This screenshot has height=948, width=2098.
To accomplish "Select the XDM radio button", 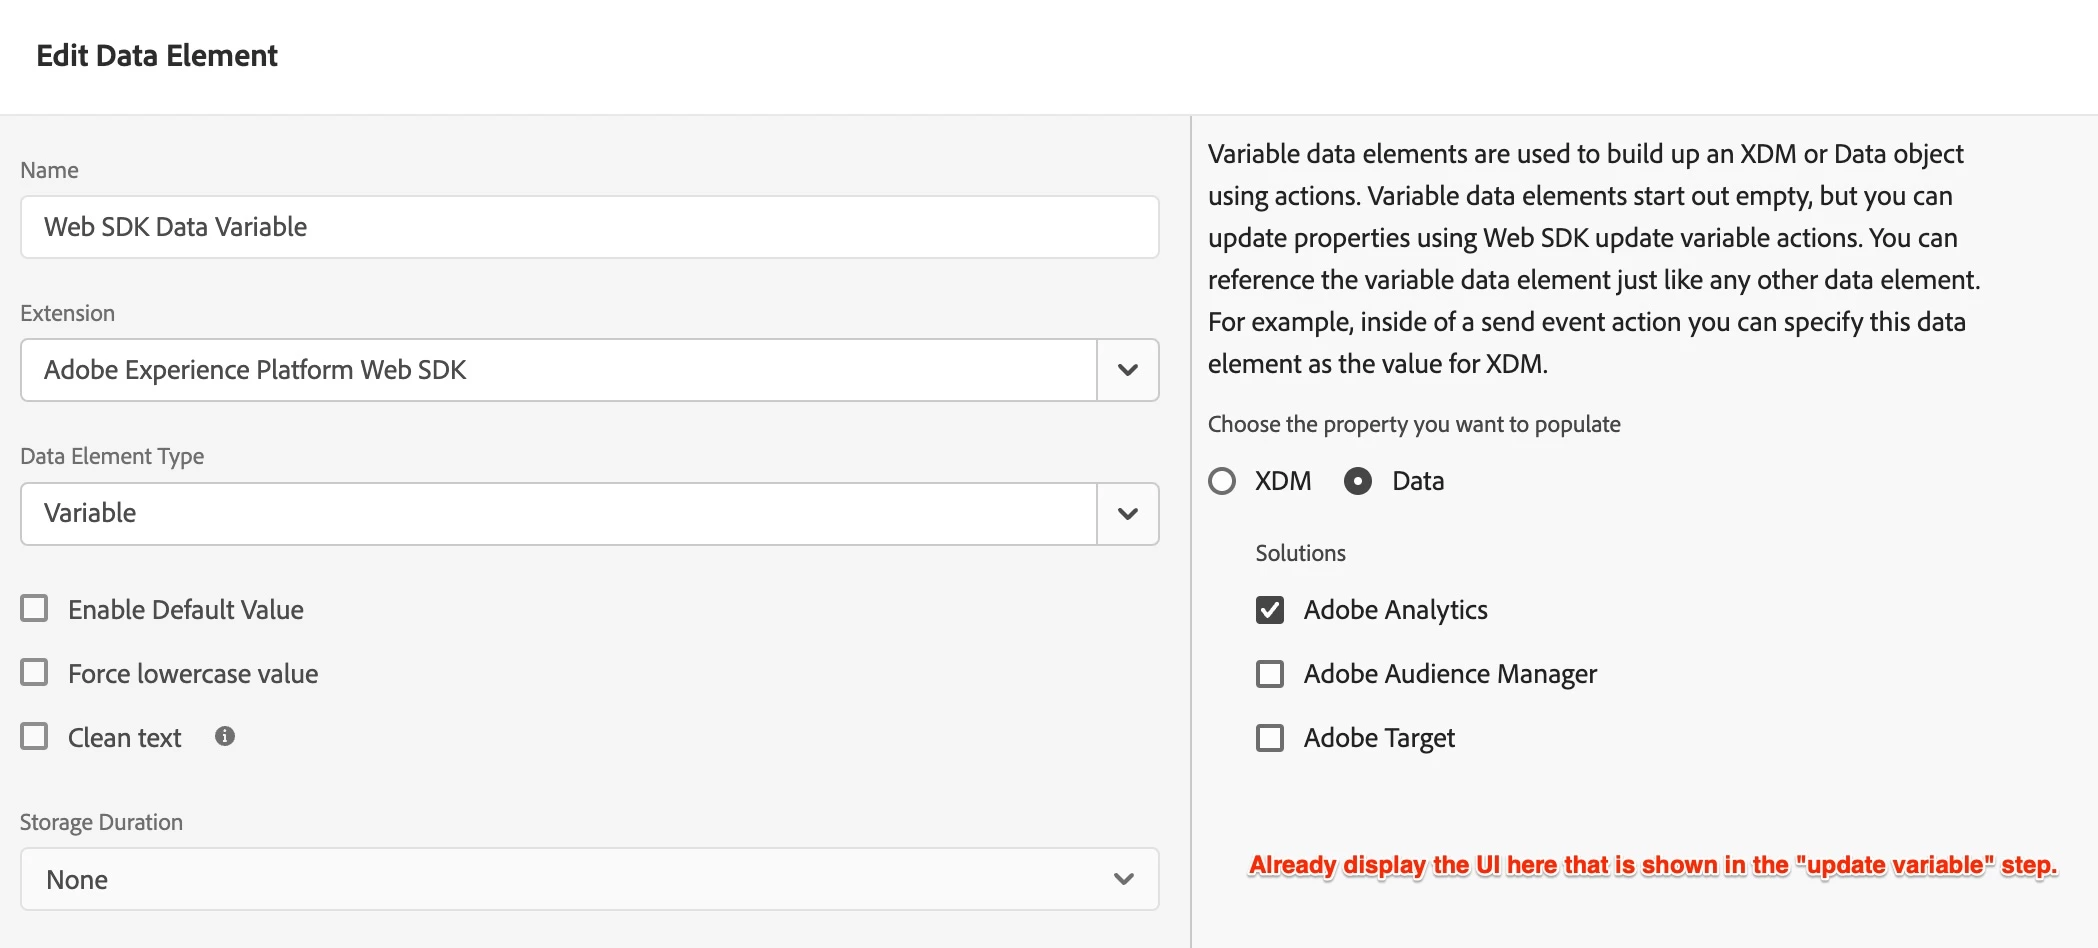I will tap(1222, 481).
